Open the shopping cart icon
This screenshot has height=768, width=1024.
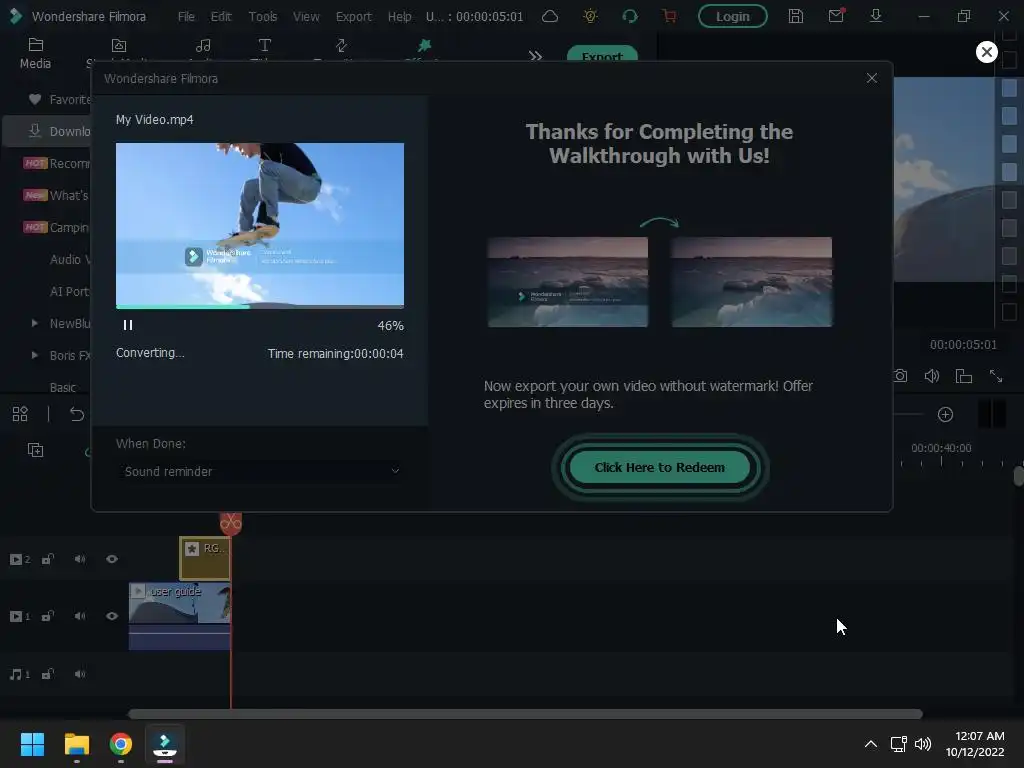[669, 16]
